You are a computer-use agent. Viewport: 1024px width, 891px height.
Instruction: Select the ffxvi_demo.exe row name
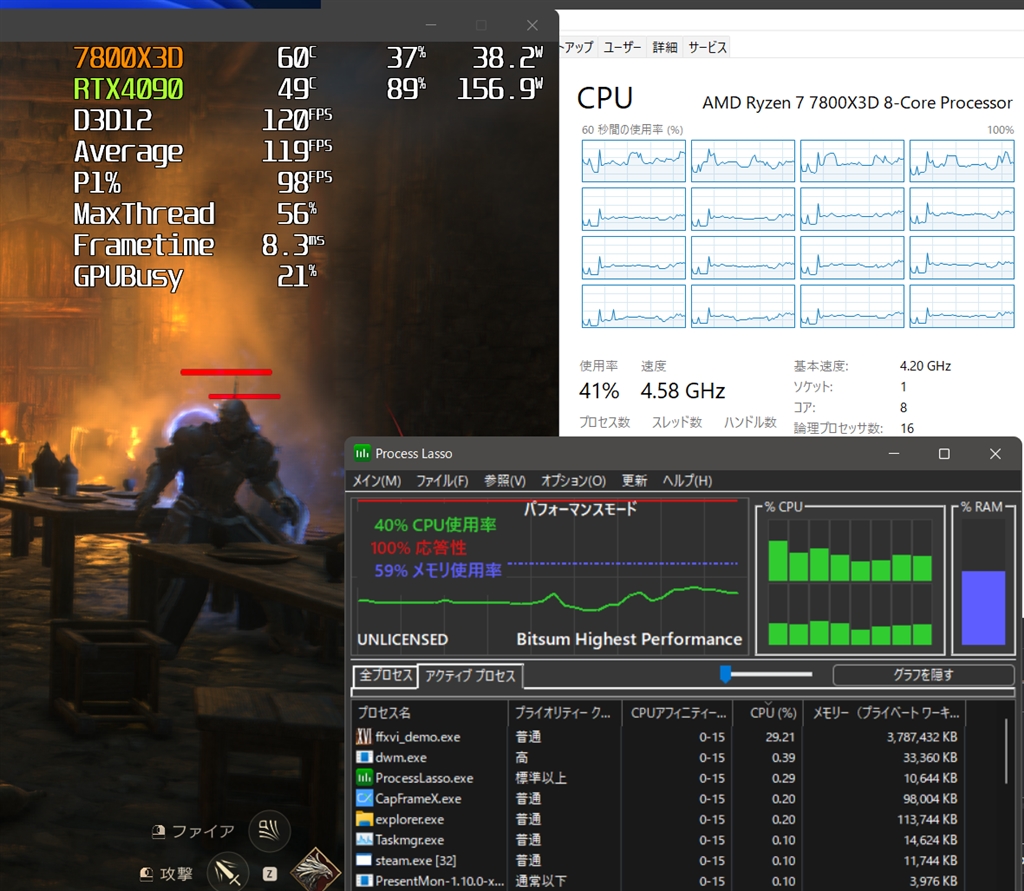[x=418, y=737]
